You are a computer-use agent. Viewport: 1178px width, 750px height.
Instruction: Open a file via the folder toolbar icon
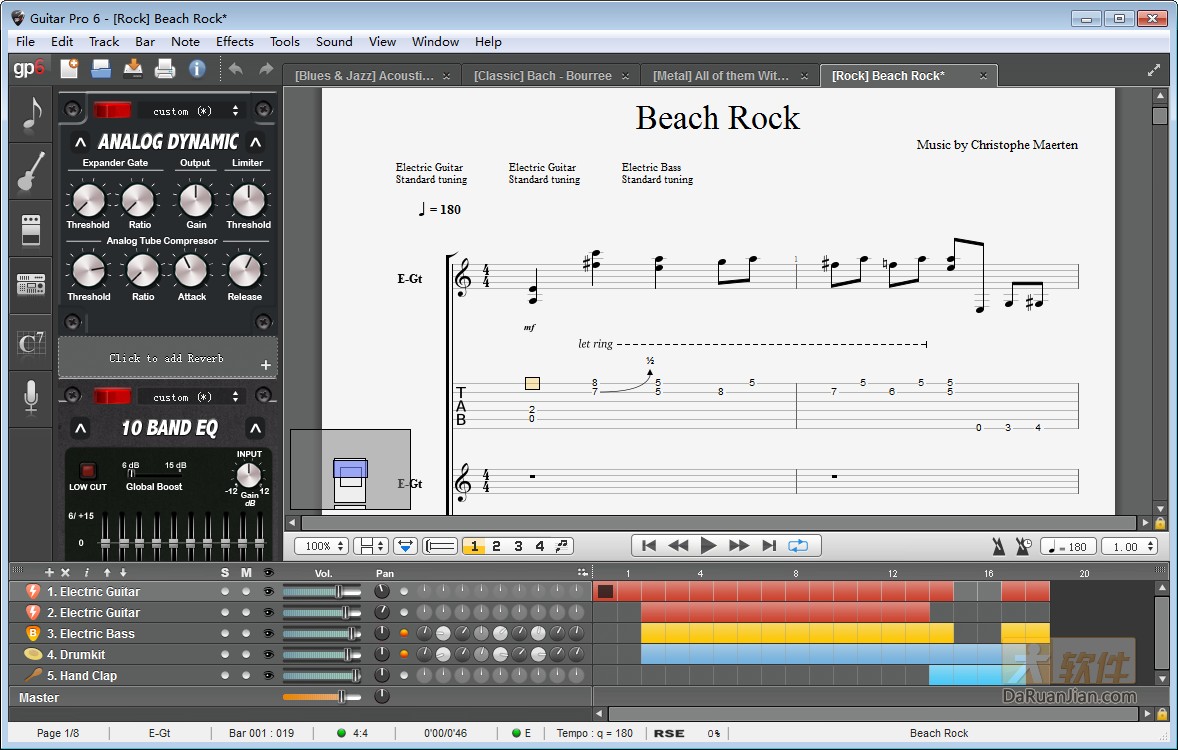(x=101, y=68)
